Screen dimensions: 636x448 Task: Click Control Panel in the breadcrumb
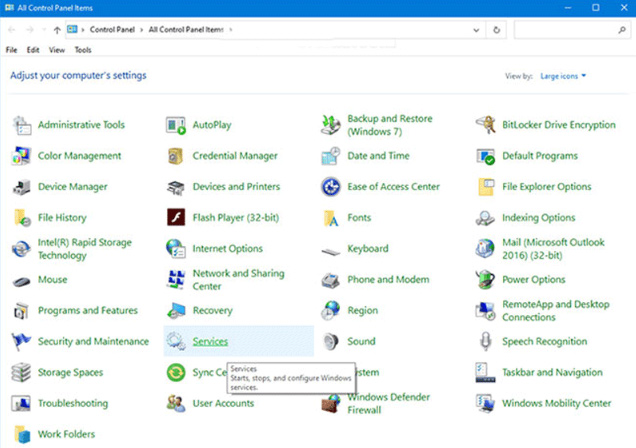point(112,30)
